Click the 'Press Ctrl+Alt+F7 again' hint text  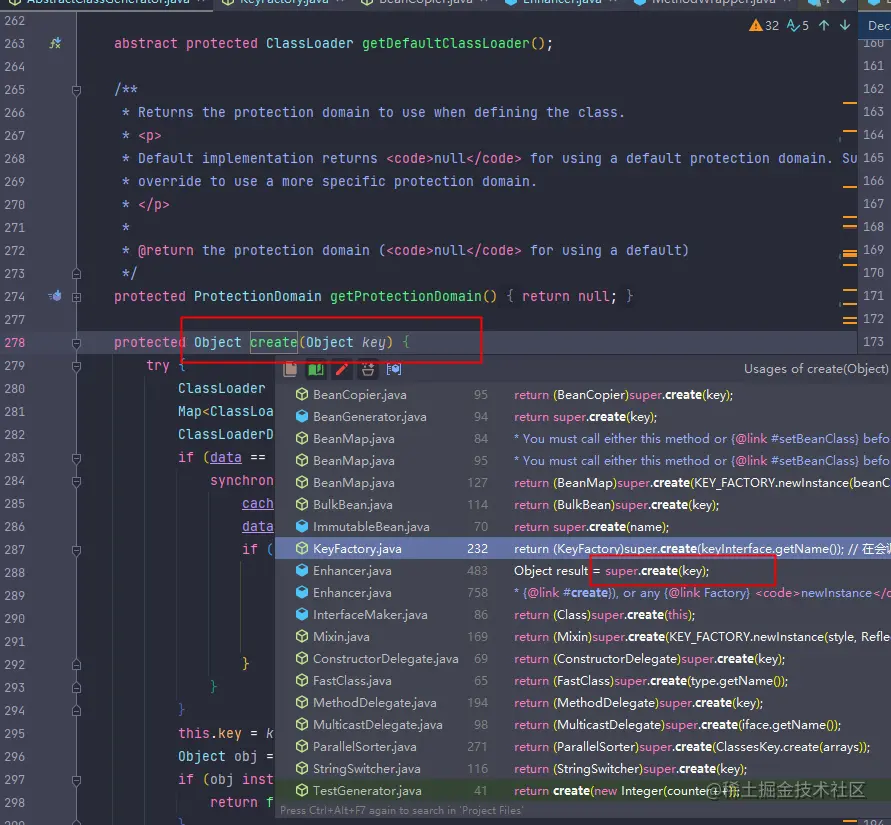point(401,810)
